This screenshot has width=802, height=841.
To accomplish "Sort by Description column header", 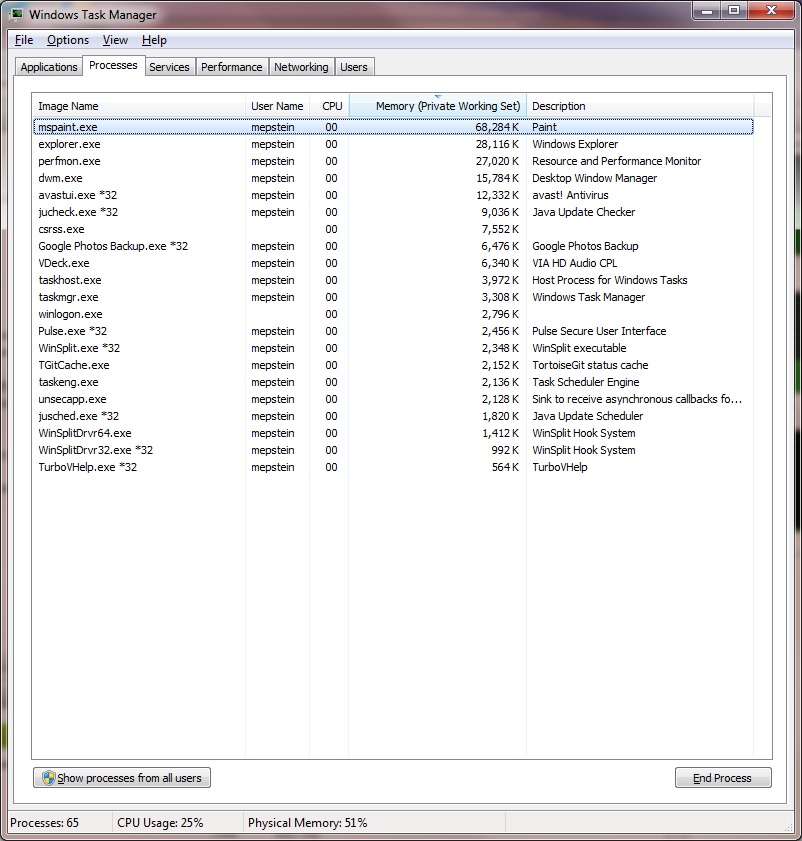I will pos(640,106).
